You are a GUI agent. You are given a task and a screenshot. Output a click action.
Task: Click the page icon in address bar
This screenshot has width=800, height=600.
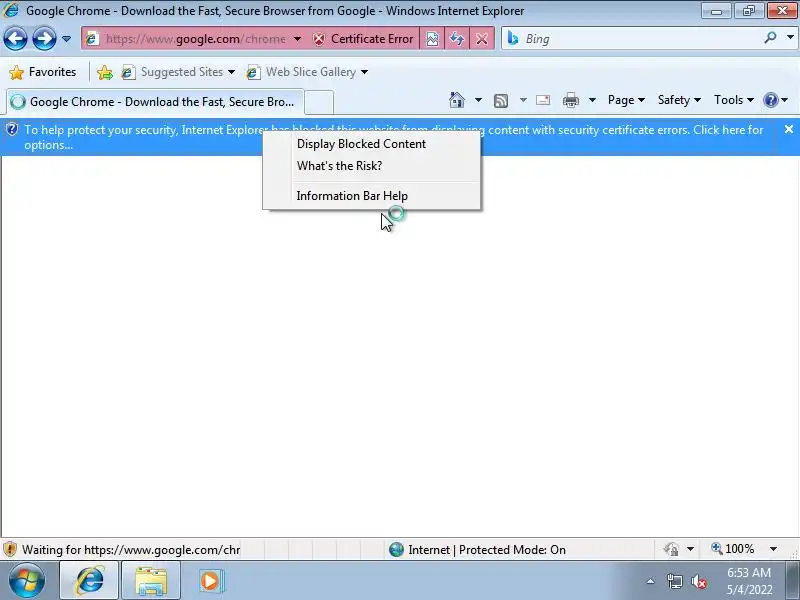(92, 39)
